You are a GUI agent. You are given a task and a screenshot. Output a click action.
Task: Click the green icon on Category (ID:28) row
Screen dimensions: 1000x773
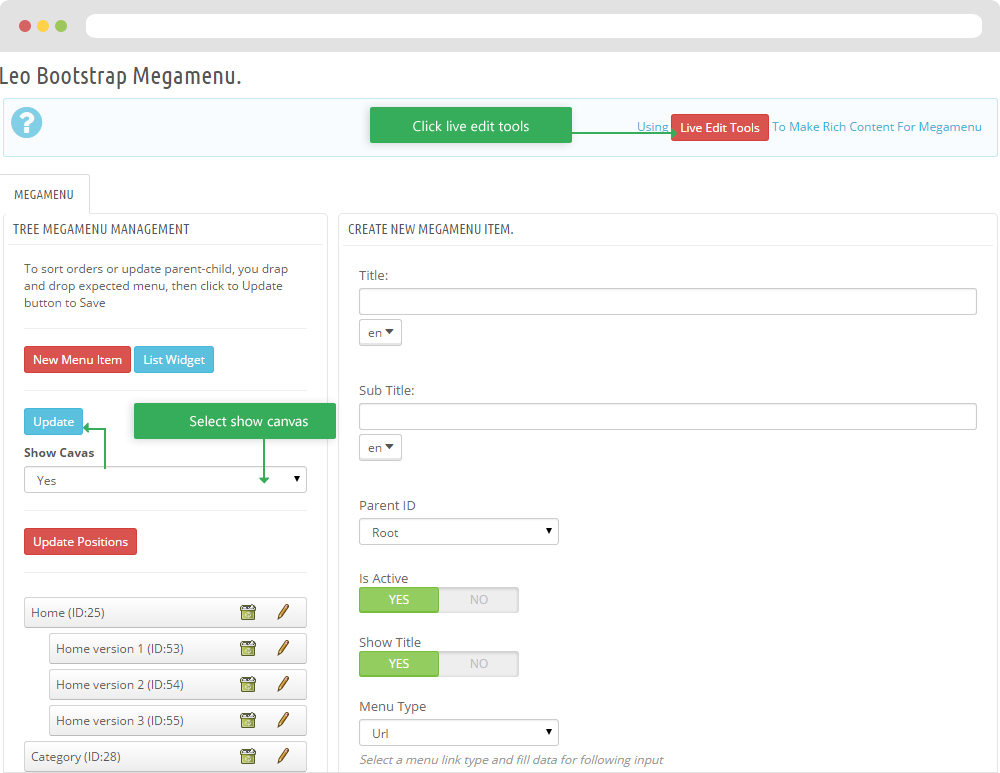click(x=248, y=756)
